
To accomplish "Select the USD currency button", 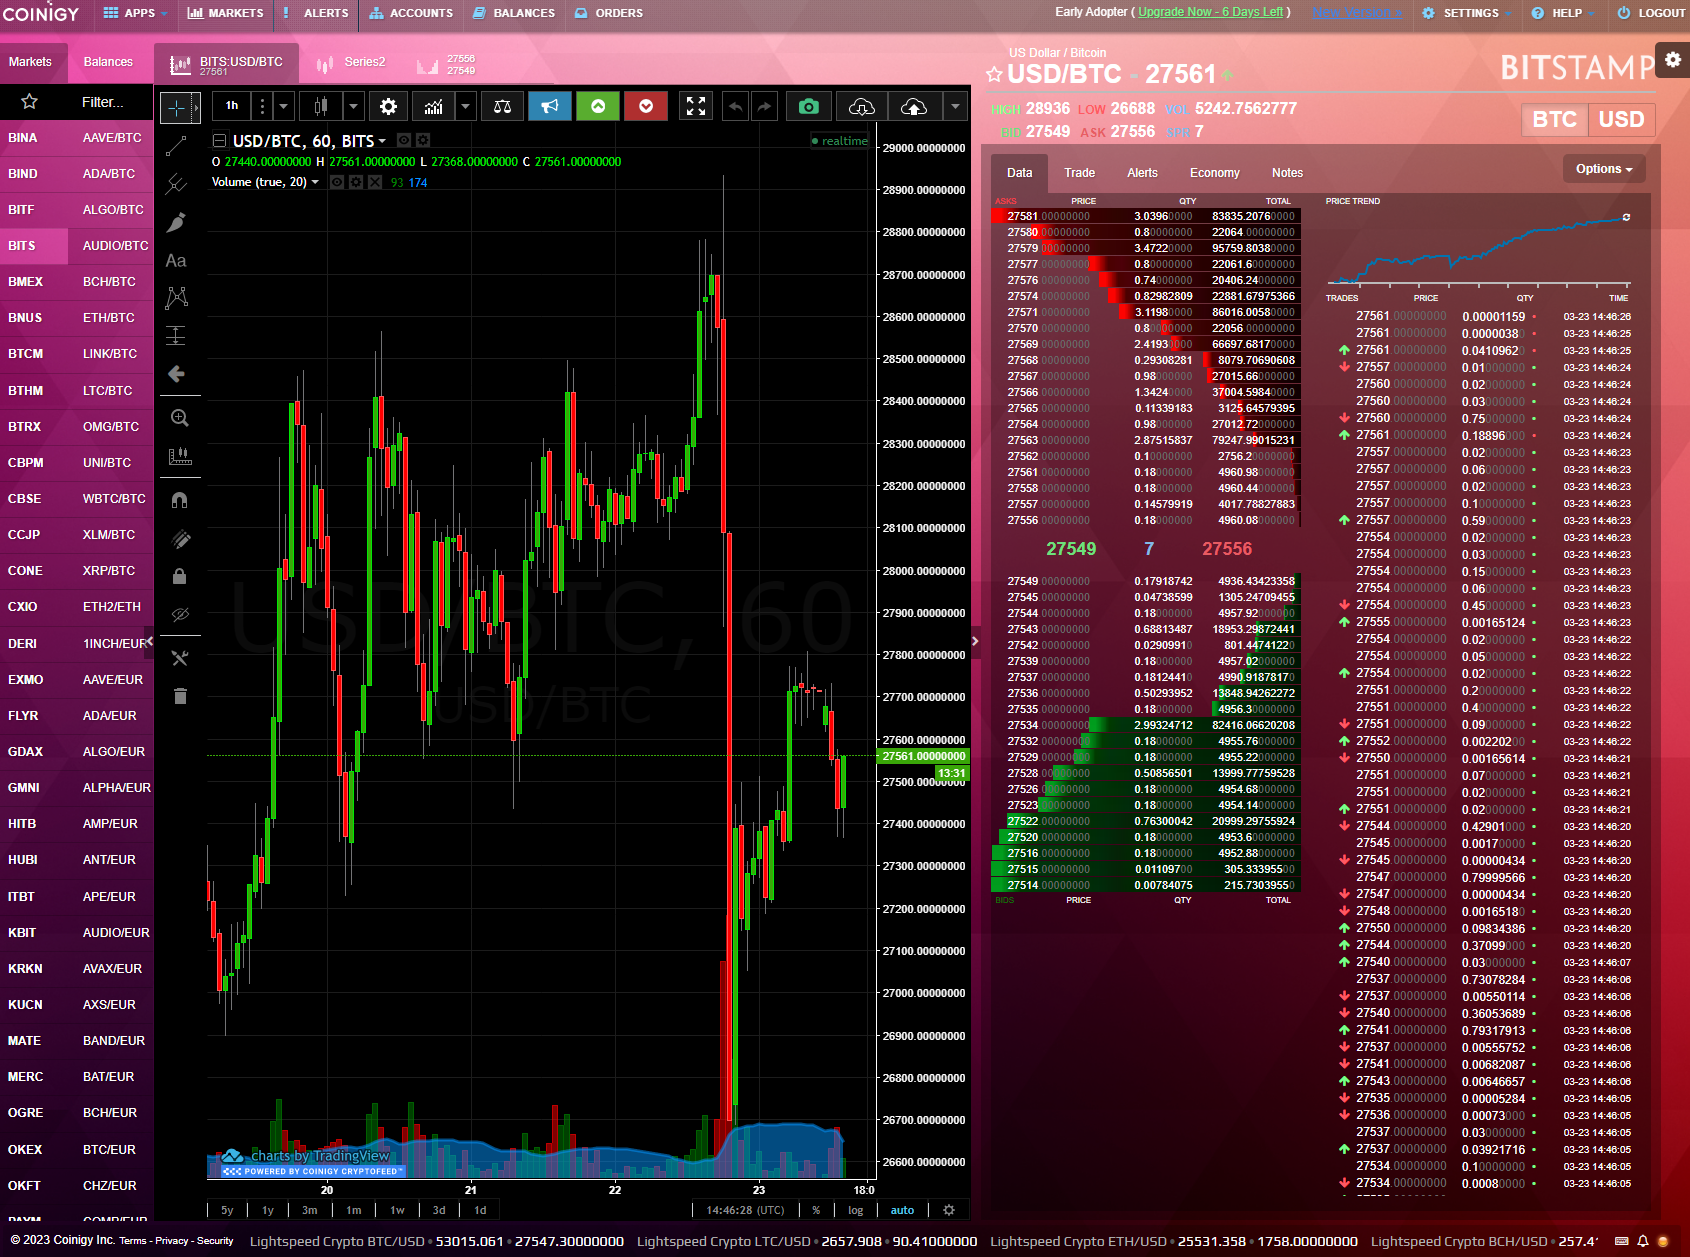I will point(1621,120).
